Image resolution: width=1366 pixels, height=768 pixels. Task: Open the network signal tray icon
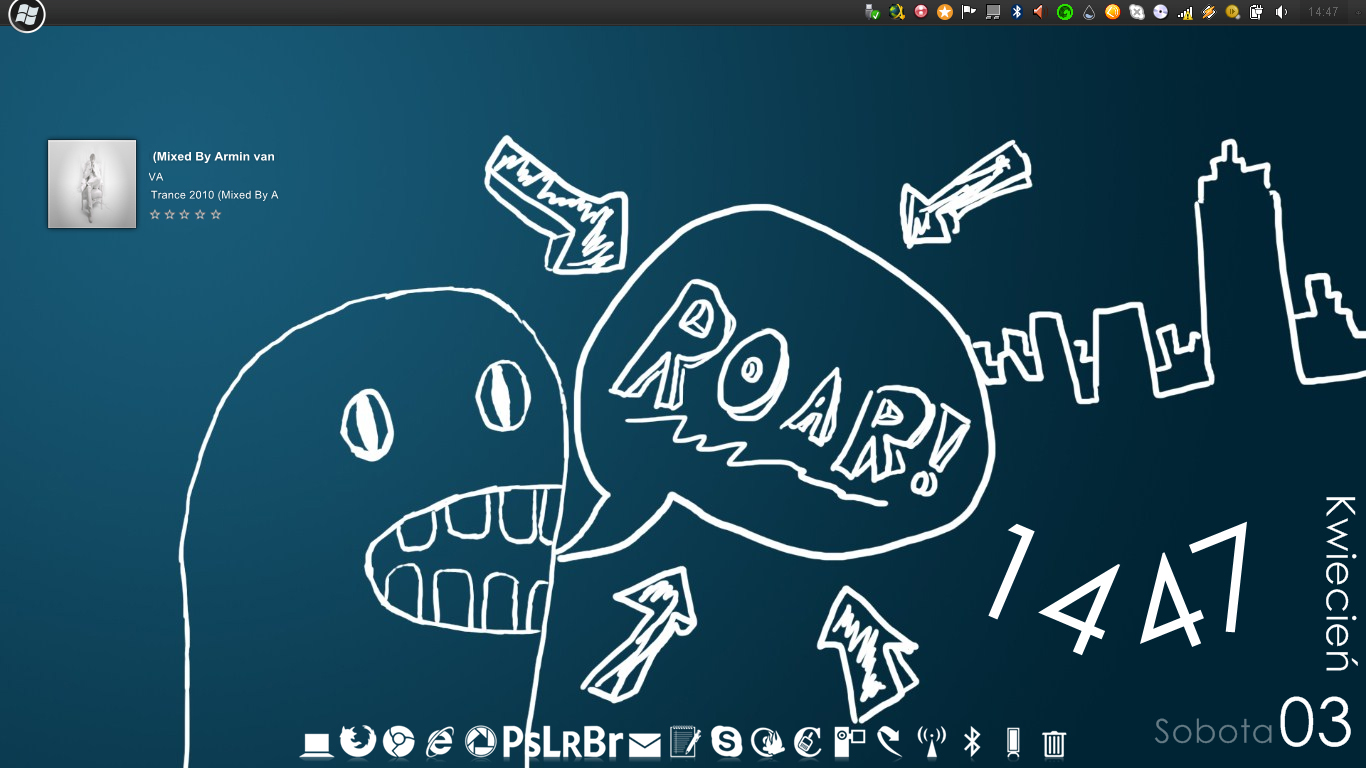pos(1185,12)
